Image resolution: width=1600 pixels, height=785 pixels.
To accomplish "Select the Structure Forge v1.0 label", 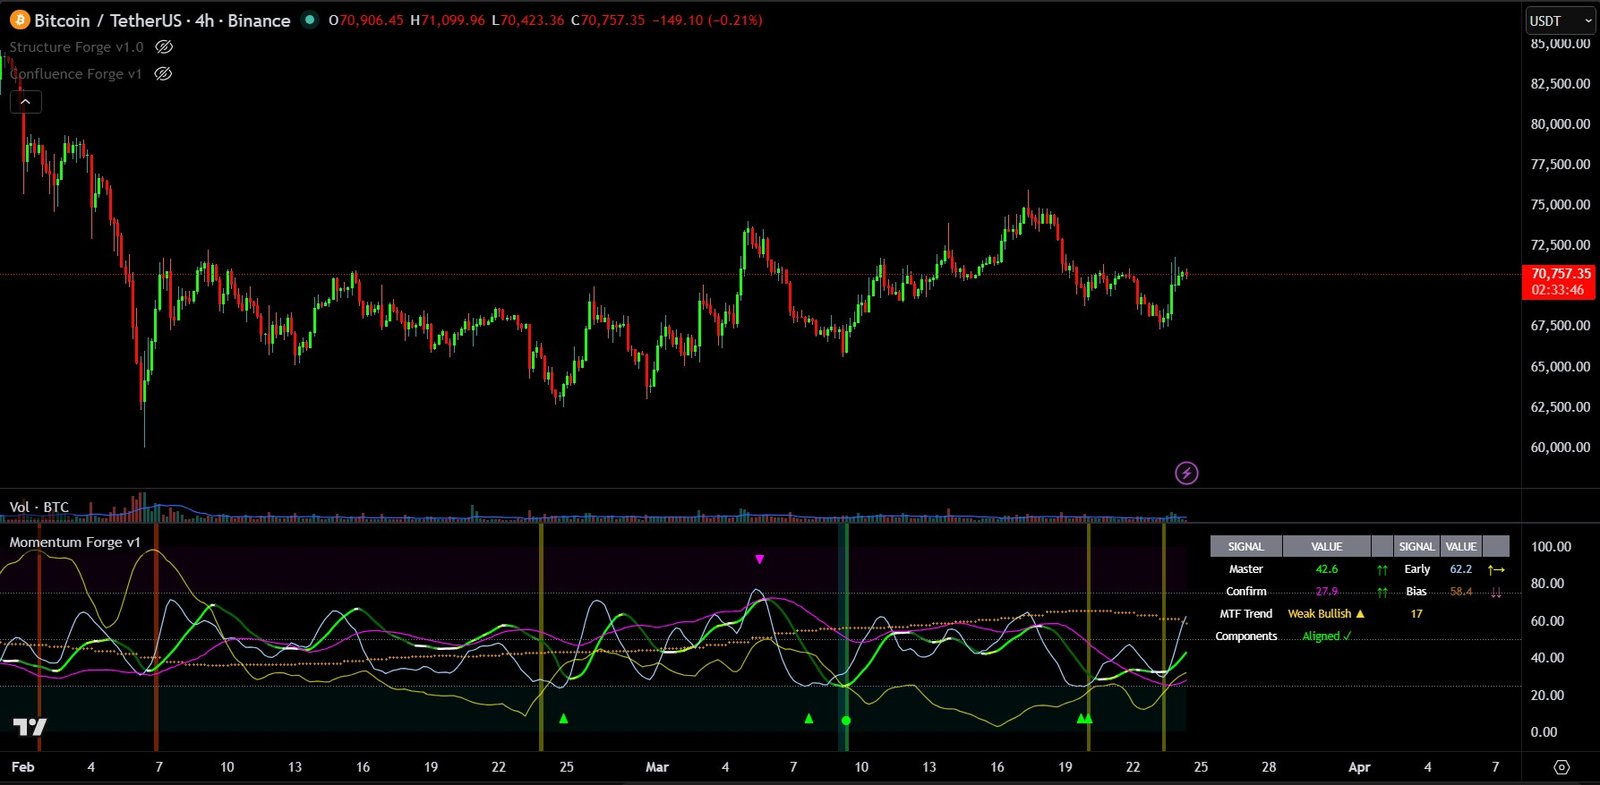I will point(76,47).
